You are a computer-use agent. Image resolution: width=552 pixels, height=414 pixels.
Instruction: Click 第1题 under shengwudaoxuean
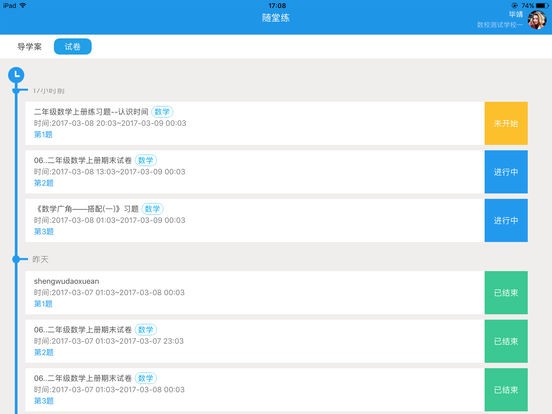[x=43, y=304]
